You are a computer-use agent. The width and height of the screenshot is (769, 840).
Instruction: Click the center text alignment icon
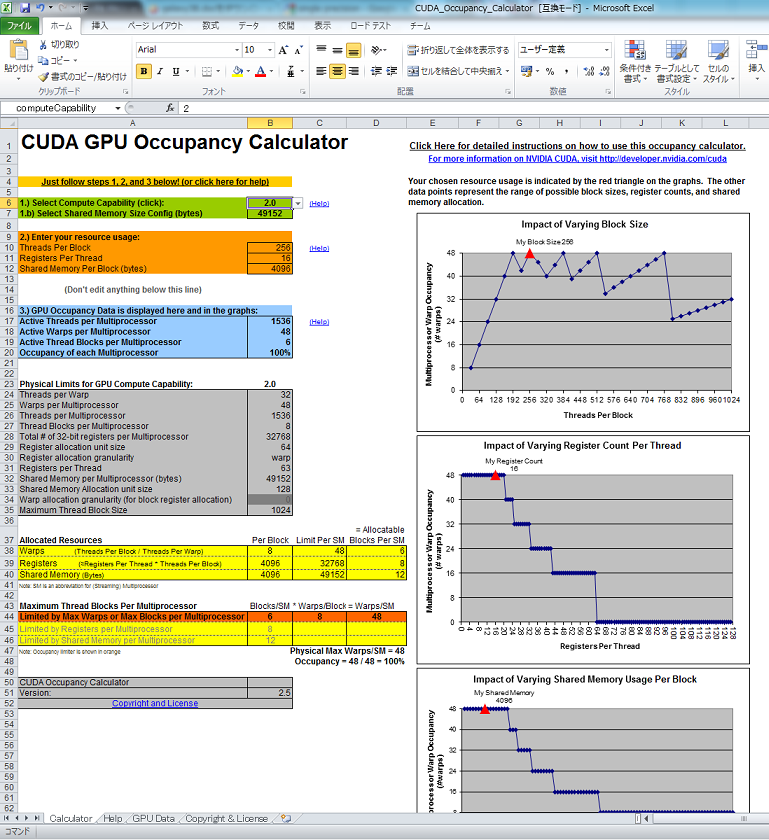[337, 71]
